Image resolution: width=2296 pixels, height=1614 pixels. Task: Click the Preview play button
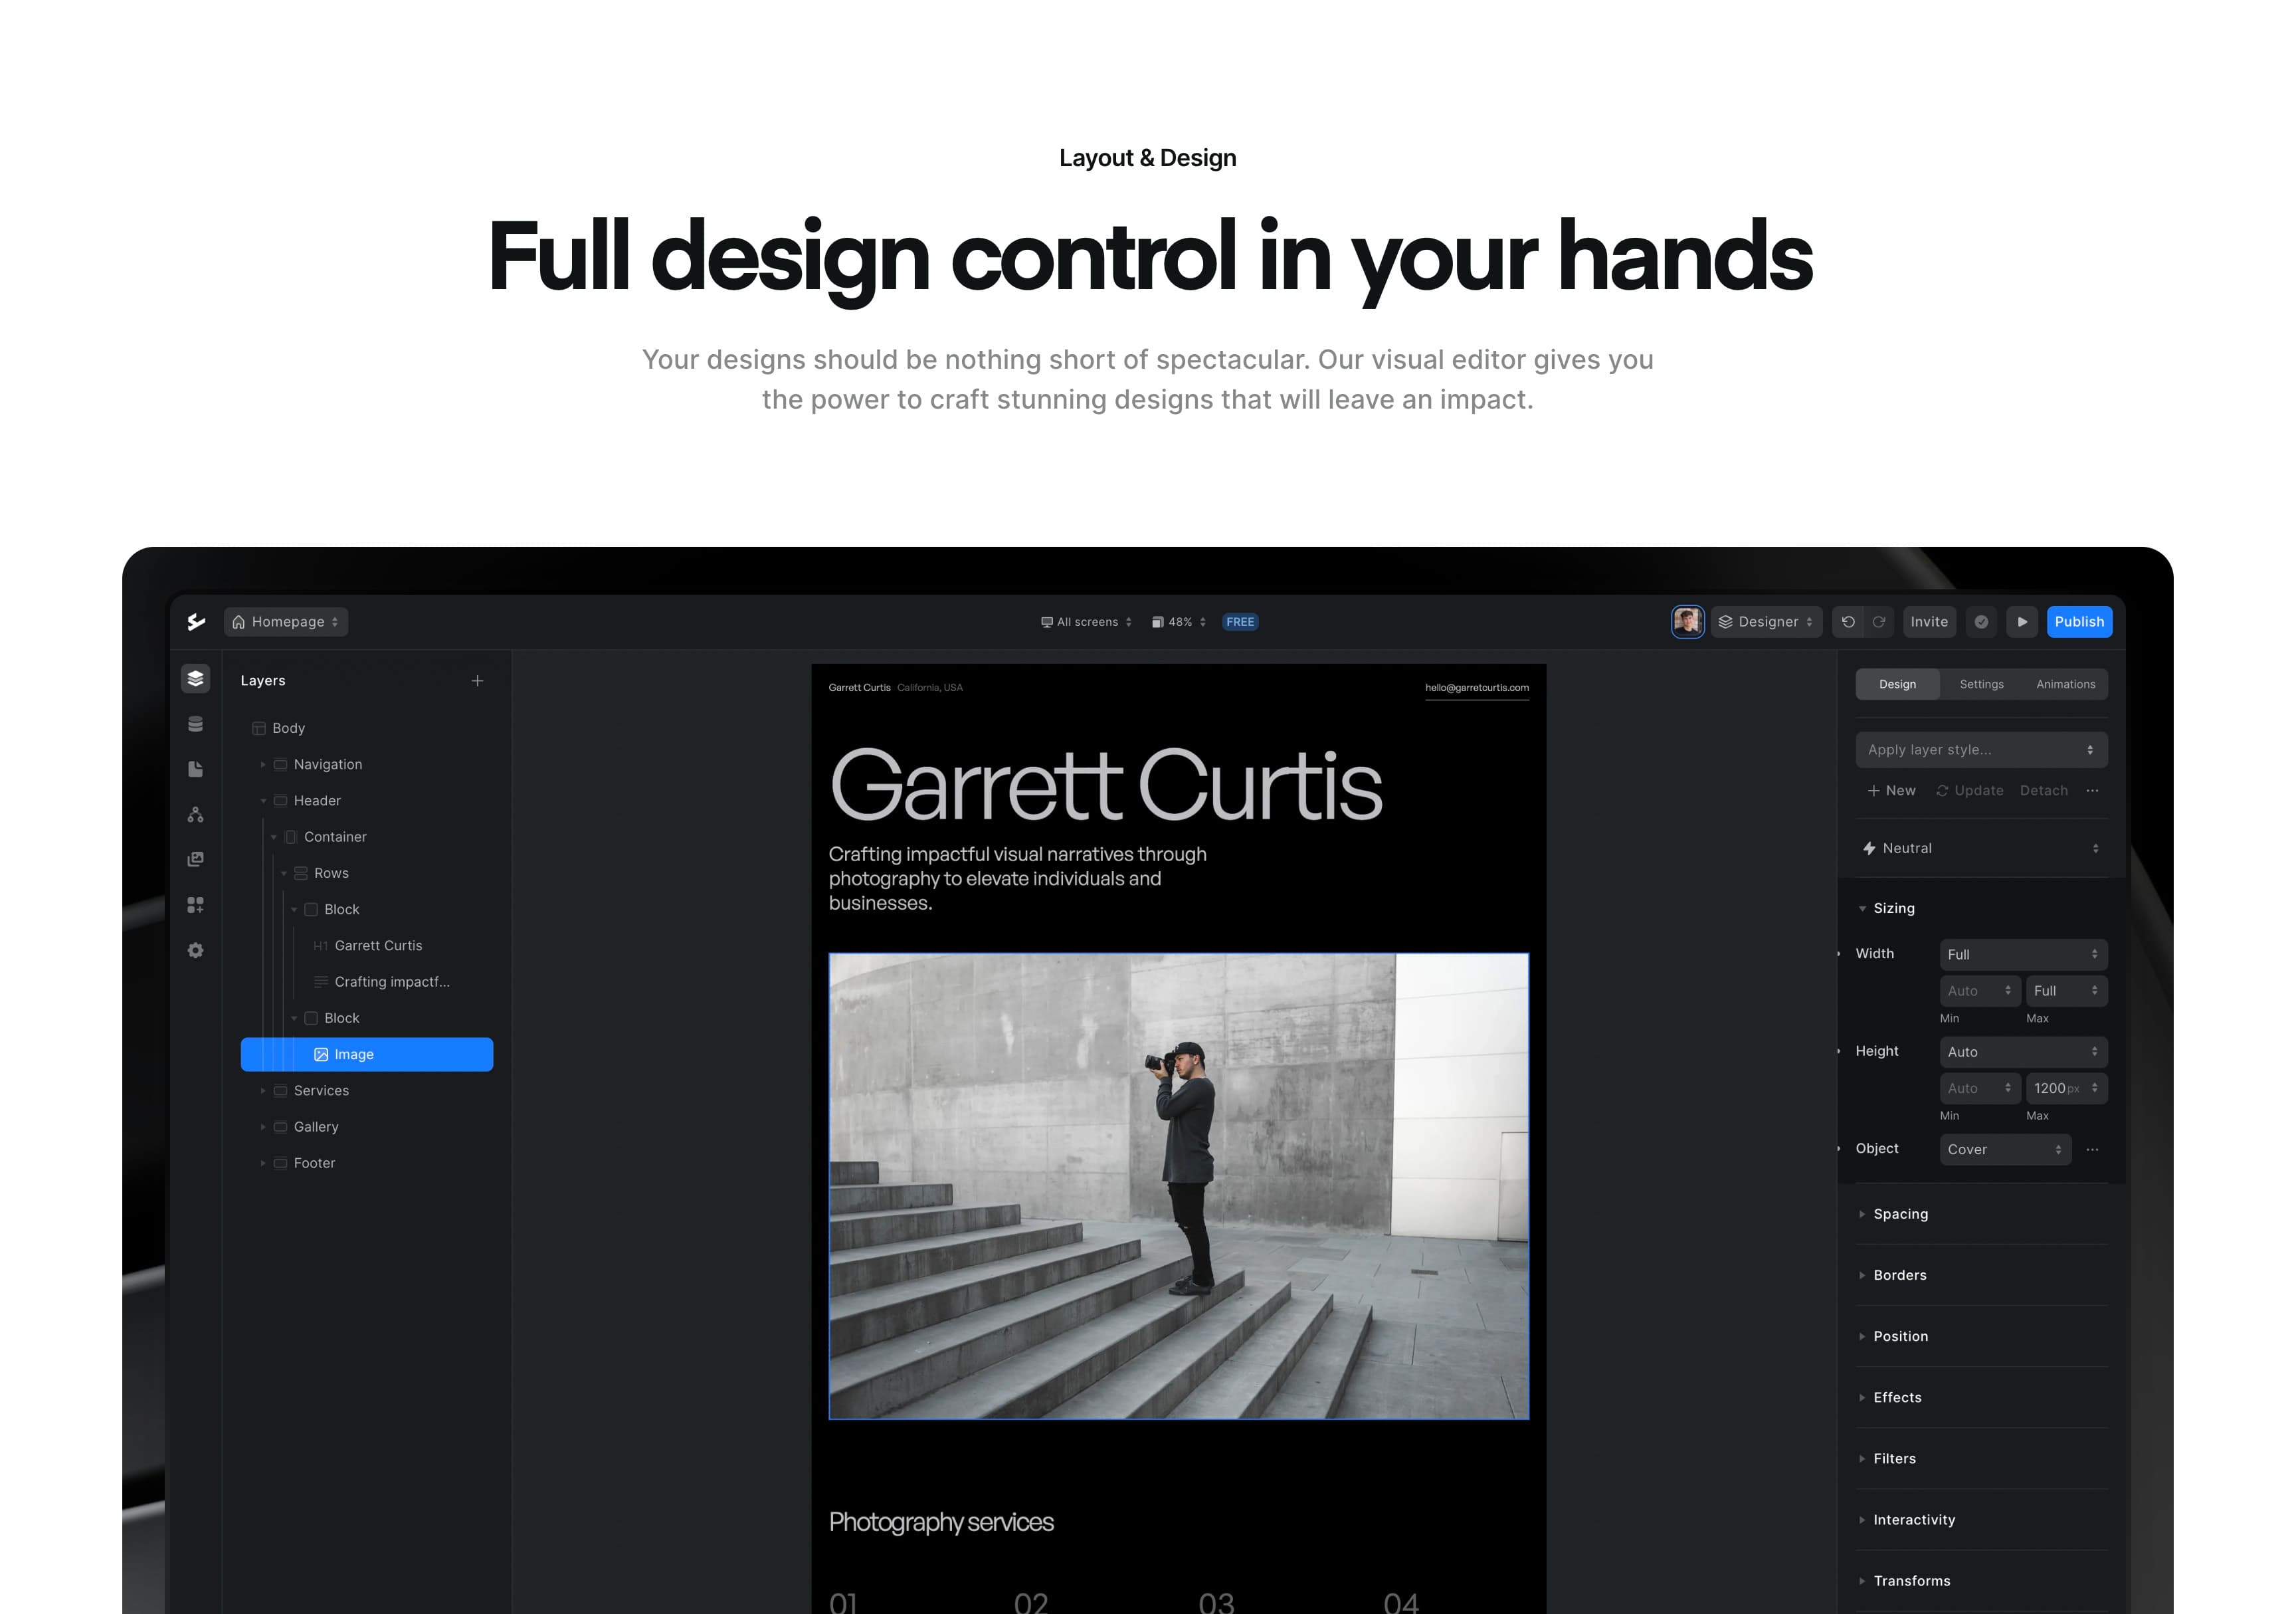2022,622
